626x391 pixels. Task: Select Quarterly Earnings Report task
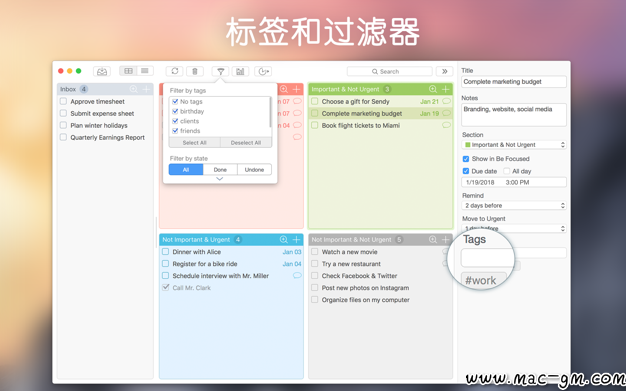click(x=107, y=137)
